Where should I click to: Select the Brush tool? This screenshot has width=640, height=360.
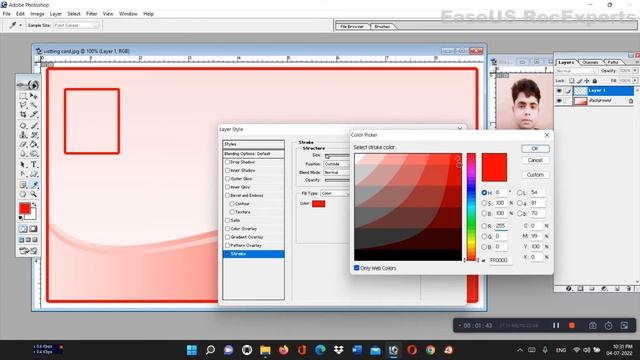(x=34, y=126)
